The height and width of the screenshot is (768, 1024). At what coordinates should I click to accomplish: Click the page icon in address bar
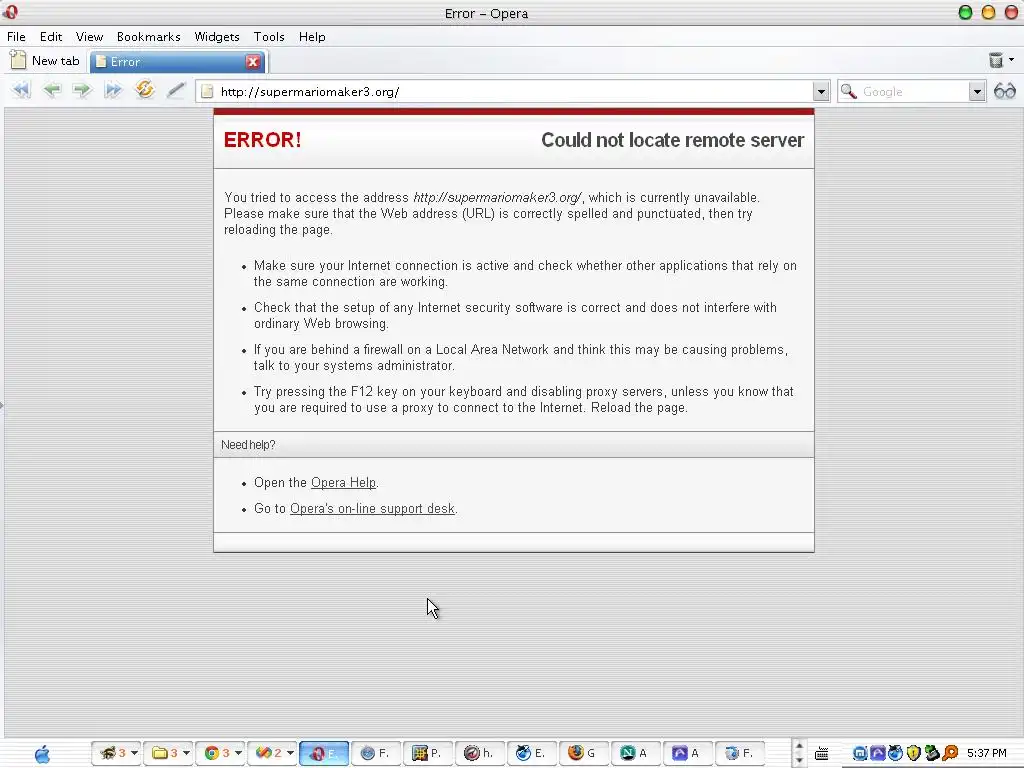tap(207, 91)
